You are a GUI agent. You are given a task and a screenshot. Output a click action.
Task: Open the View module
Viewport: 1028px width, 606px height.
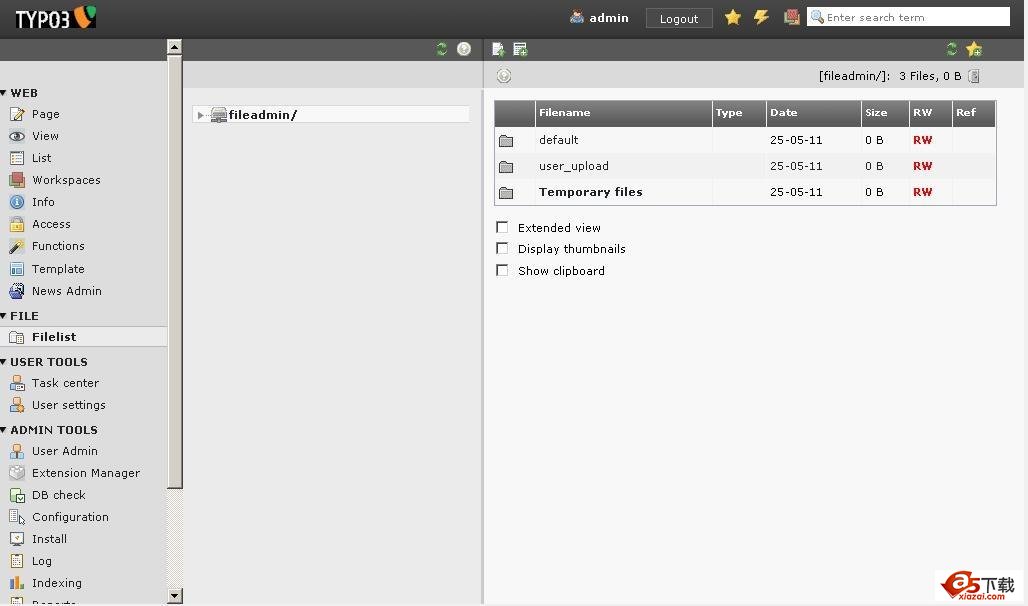[x=45, y=136]
